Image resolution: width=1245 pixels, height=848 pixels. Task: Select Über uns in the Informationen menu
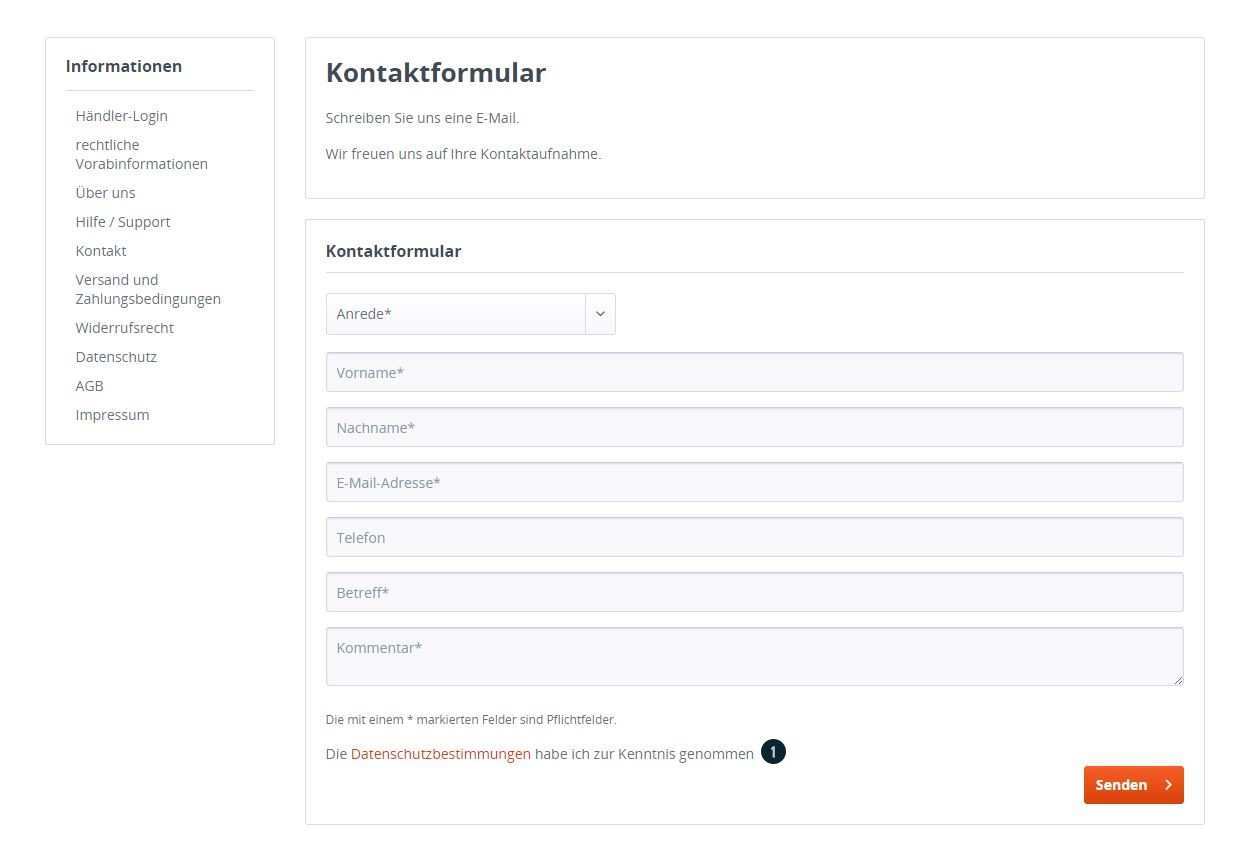pyautogui.click(x=105, y=193)
